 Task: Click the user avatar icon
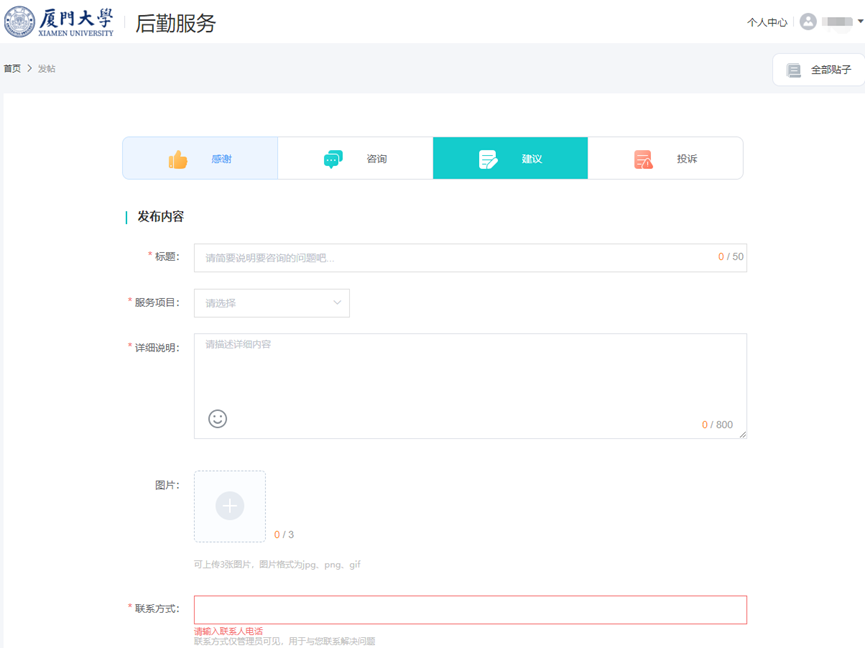pos(808,22)
